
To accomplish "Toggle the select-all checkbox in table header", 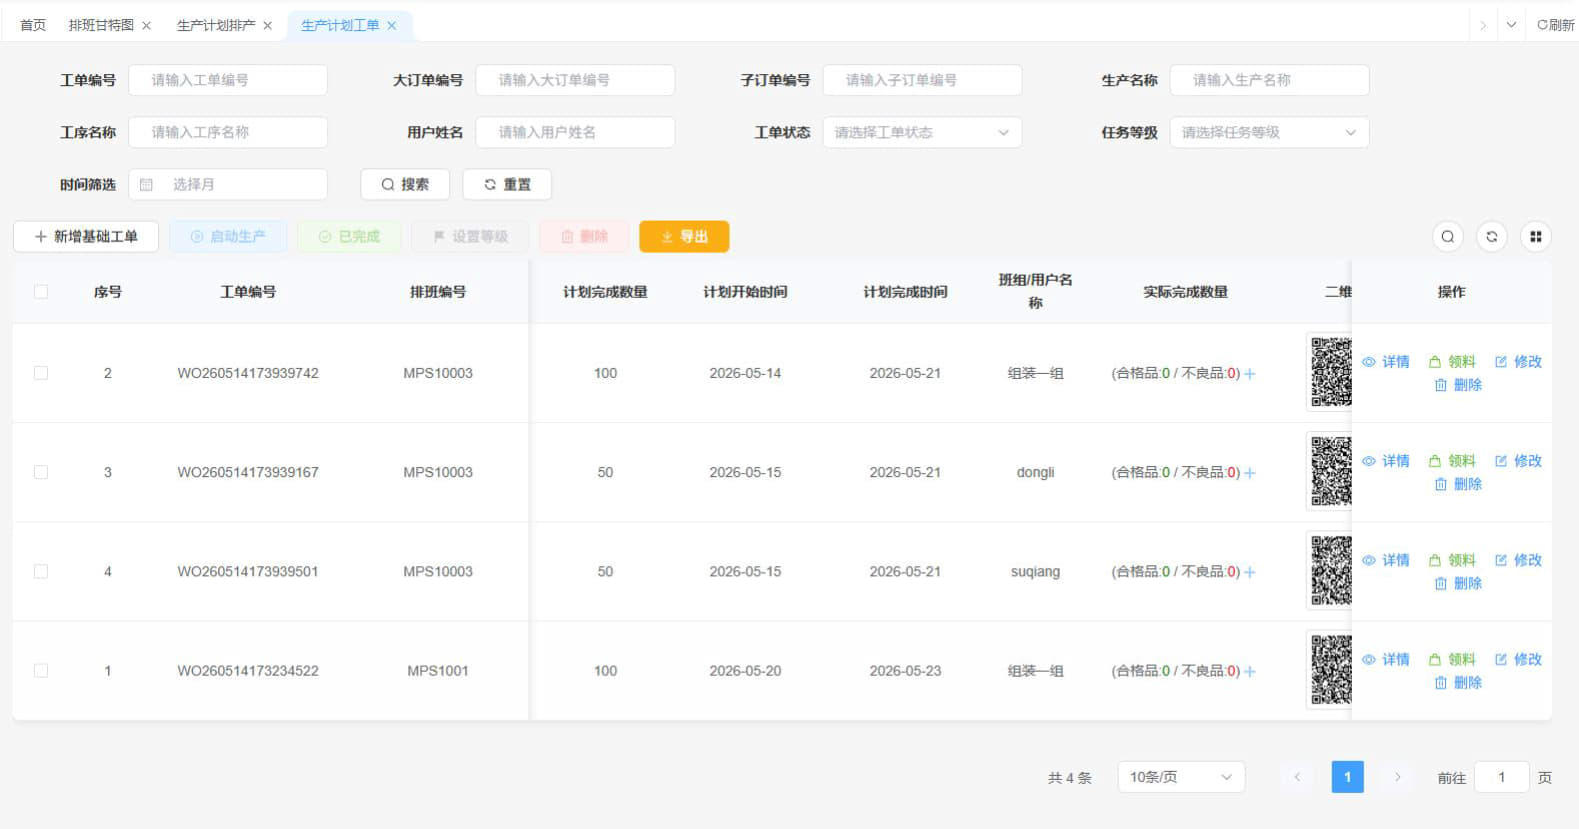I will (x=41, y=292).
